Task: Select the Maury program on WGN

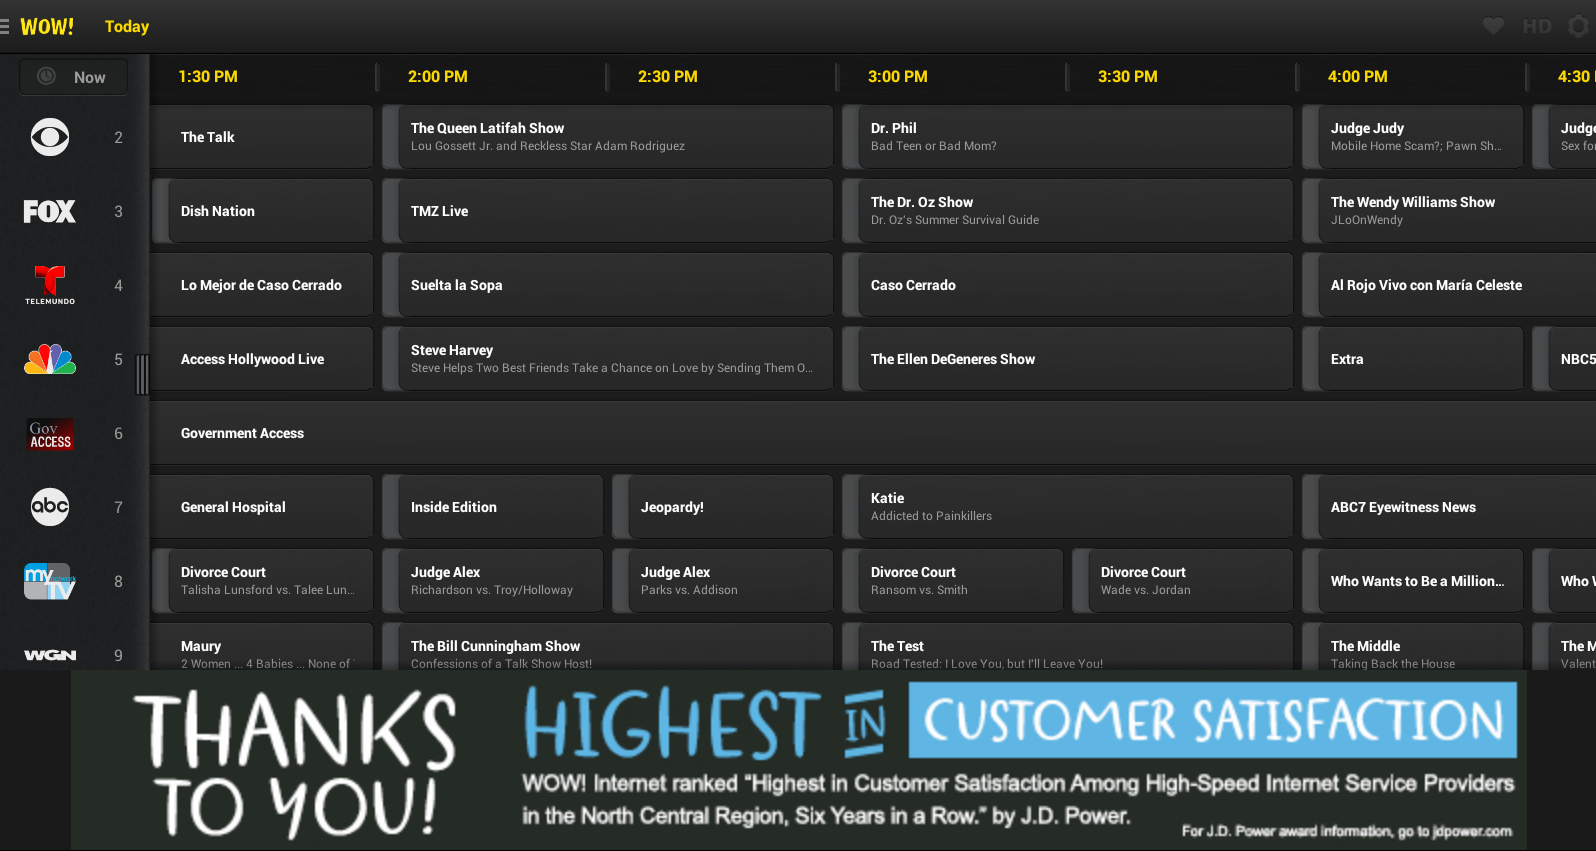Action: pos(263,647)
